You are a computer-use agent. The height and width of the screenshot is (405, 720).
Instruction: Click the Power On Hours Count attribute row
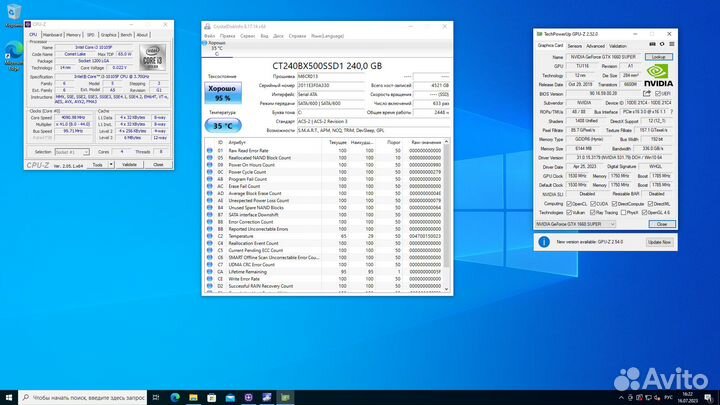tap(324, 165)
